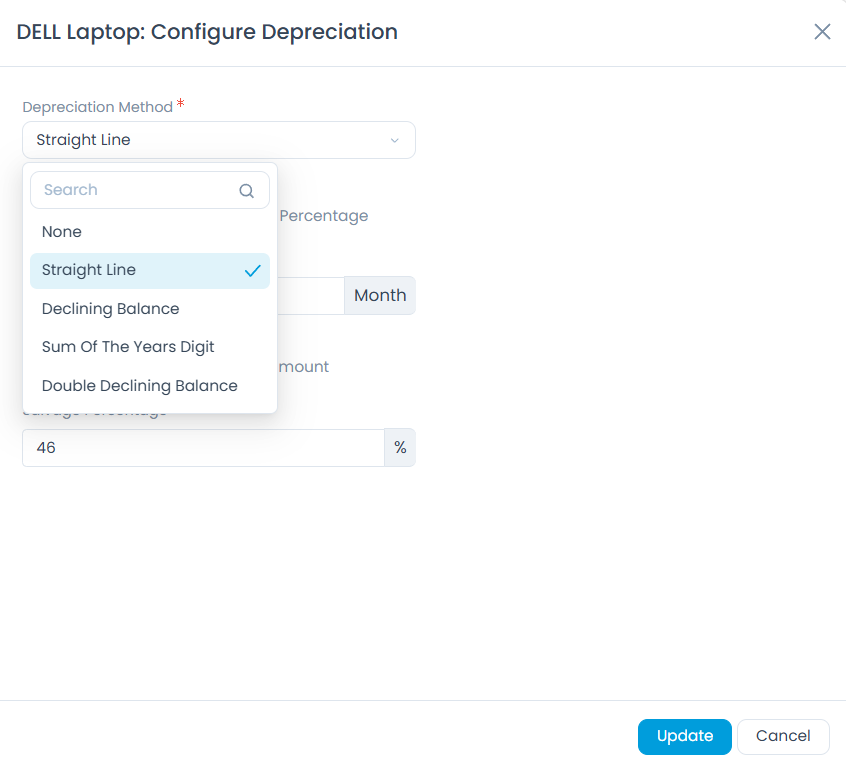
Task: Choose Declining Balance method
Action: (149, 309)
